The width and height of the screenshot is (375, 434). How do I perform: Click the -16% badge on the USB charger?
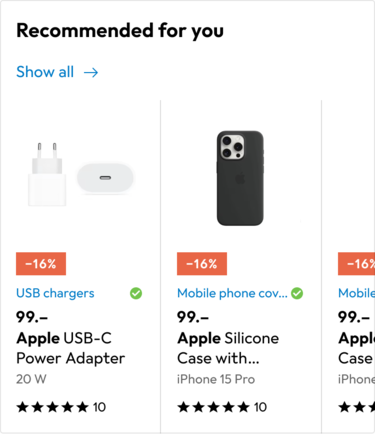pos(41,264)
